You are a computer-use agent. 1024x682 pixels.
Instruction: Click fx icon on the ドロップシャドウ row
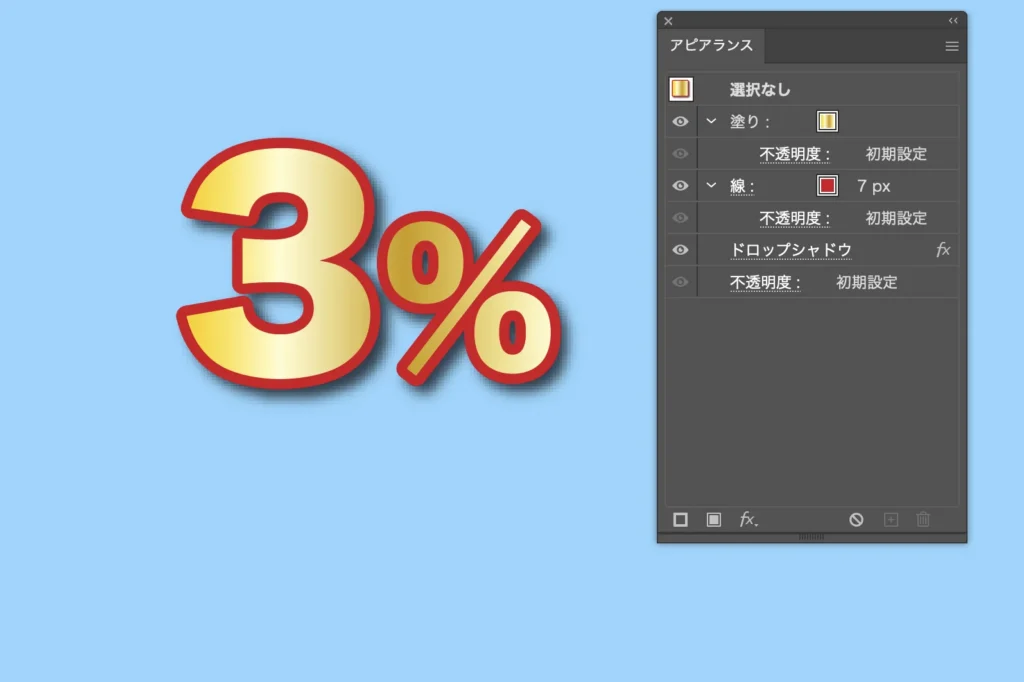coord(943,250)
